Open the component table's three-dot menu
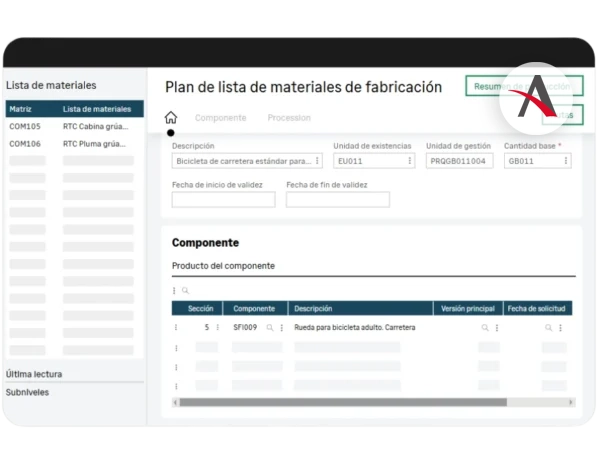Screen dimensions: 600x463 [175, 290]
